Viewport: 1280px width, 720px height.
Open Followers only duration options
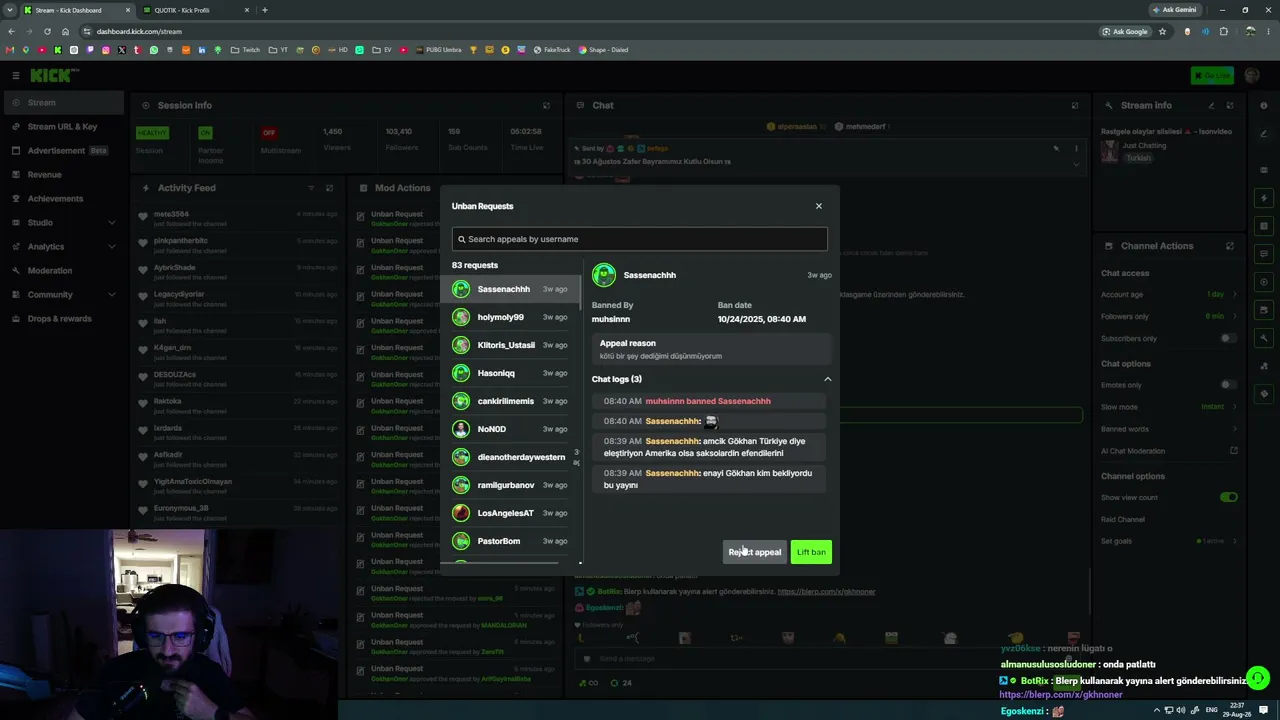click(1169, 317)
